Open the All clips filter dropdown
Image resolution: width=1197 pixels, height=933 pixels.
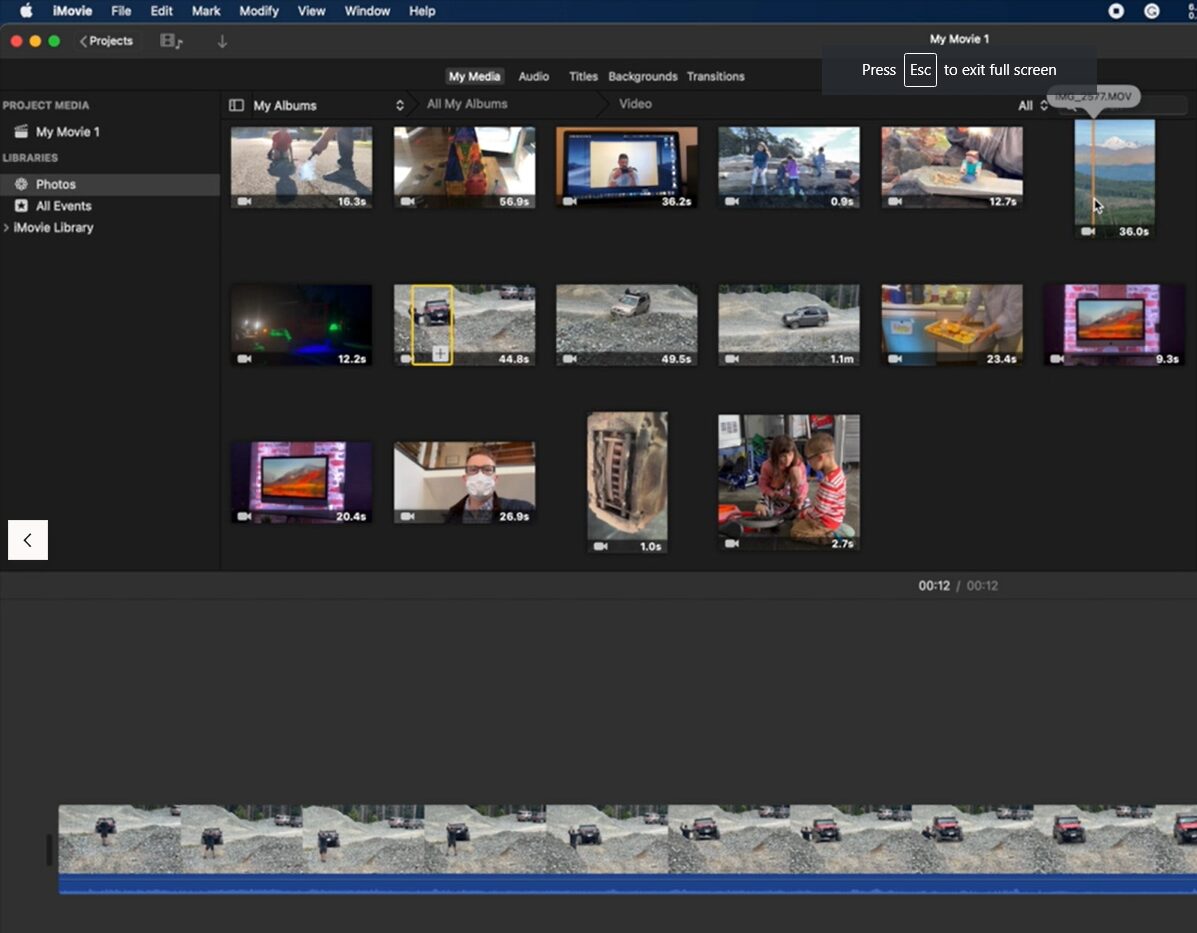pos(1032,105)
